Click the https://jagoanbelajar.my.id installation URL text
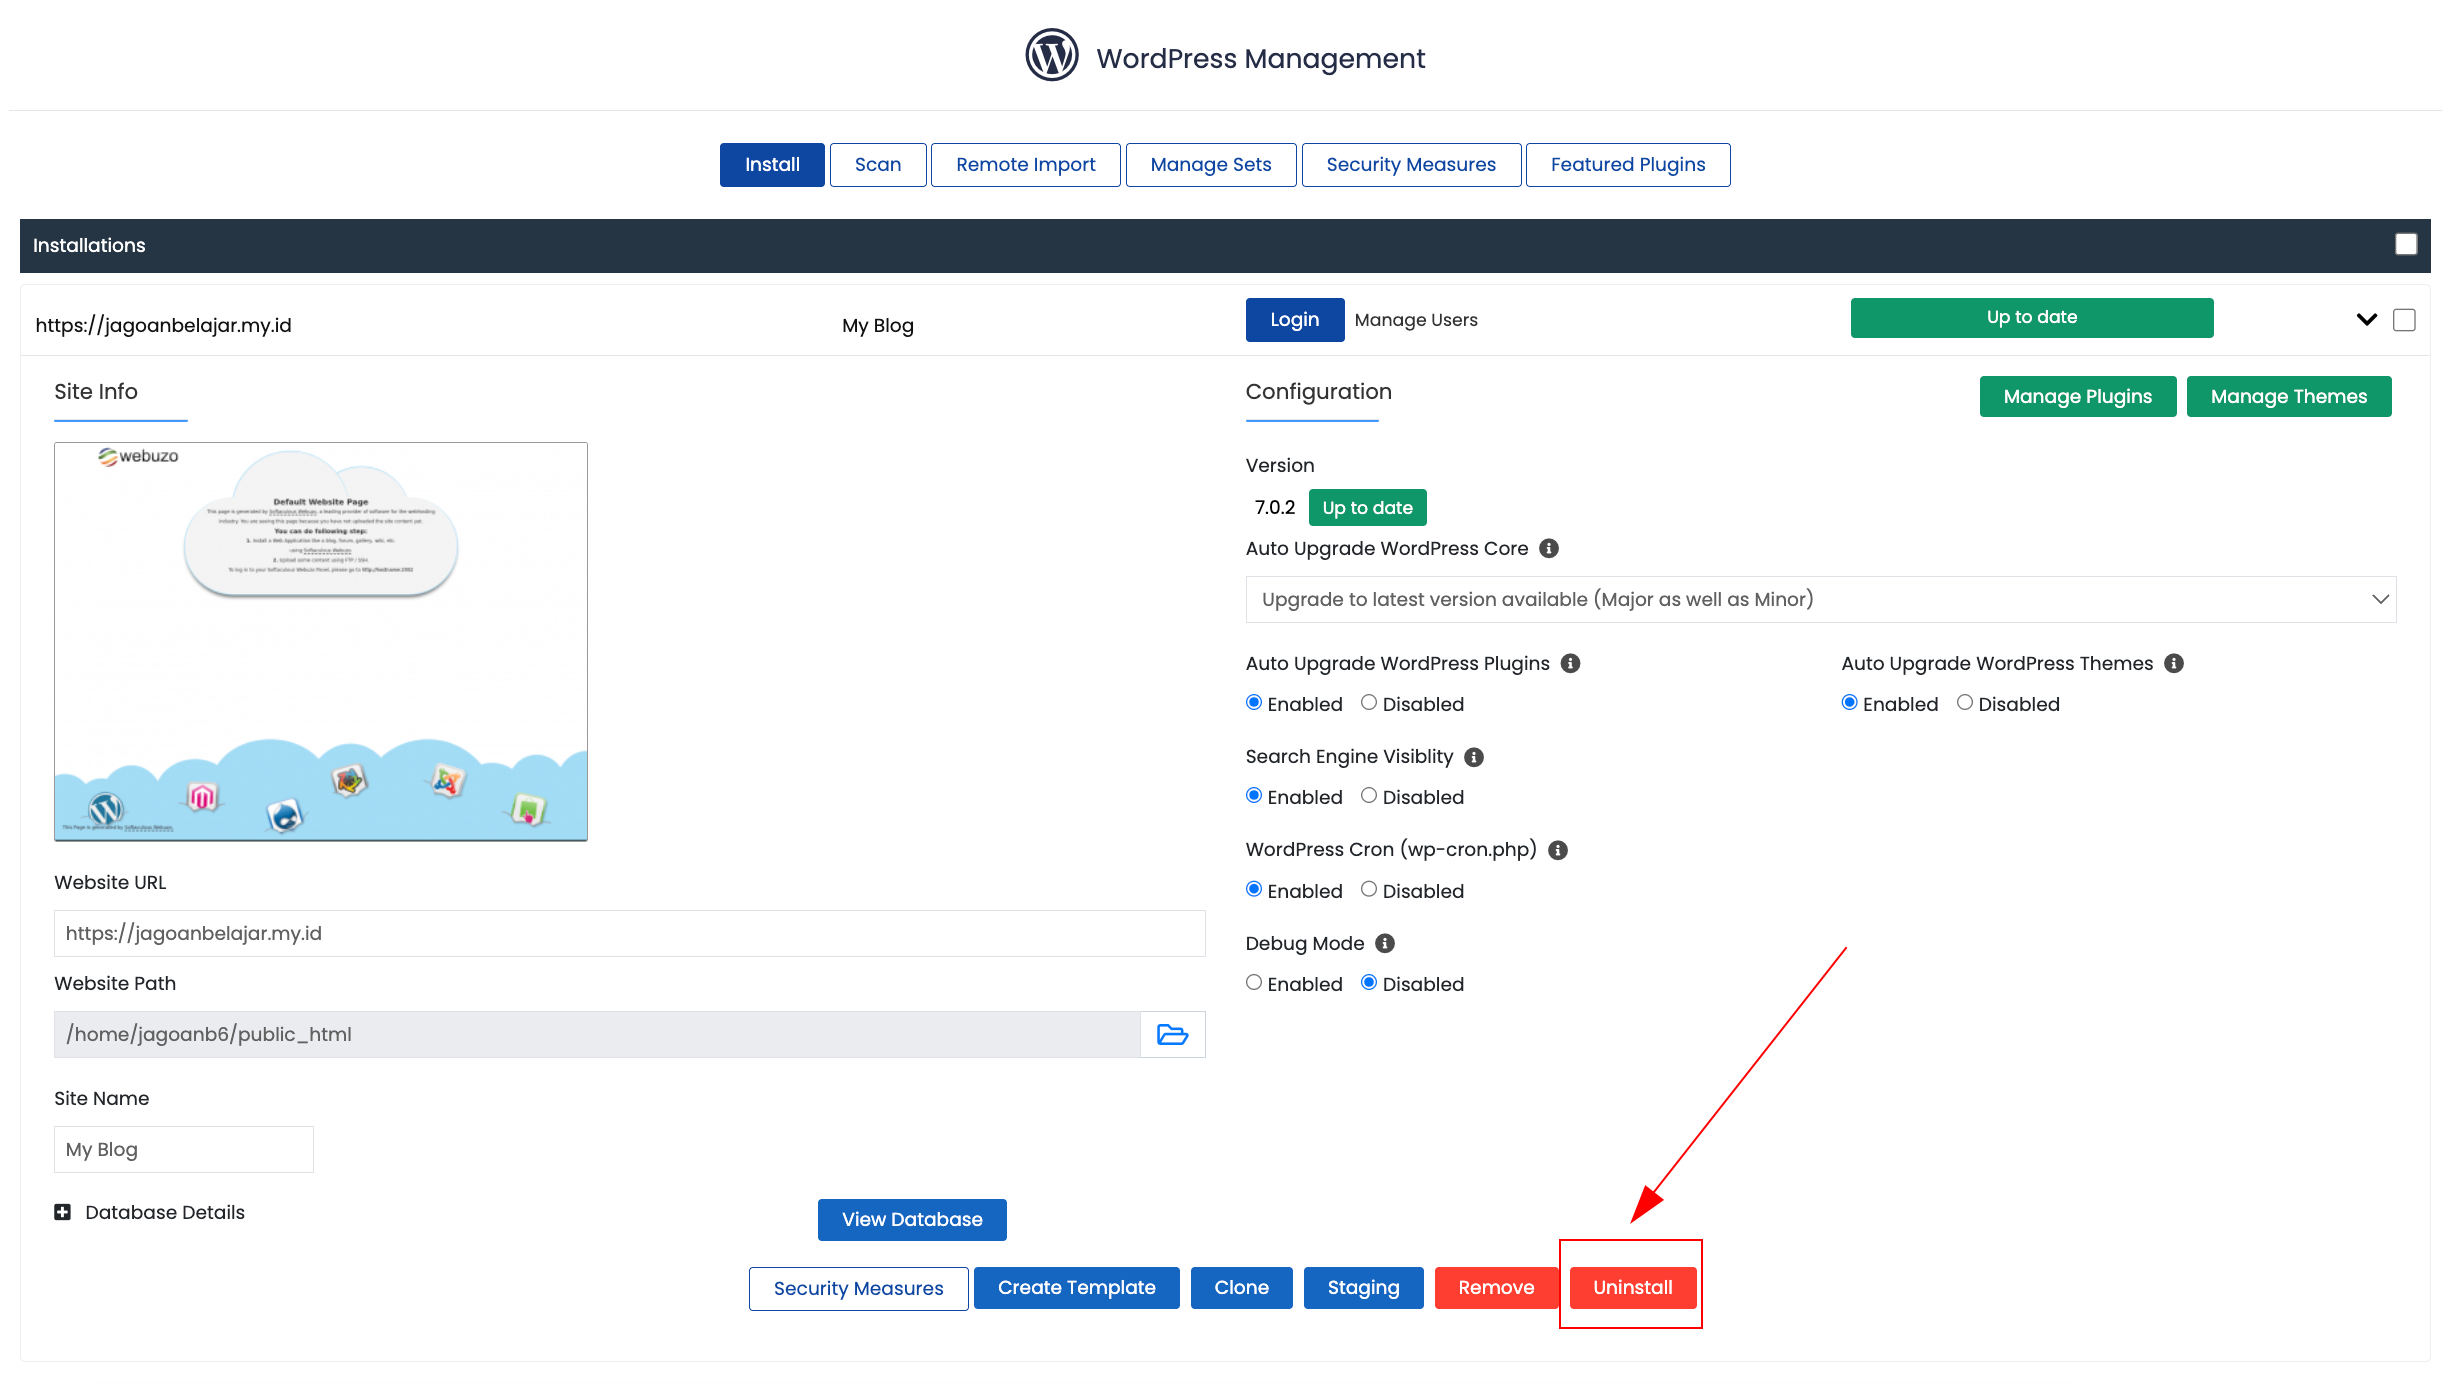 pyautogui.click(x=164, y=325)
